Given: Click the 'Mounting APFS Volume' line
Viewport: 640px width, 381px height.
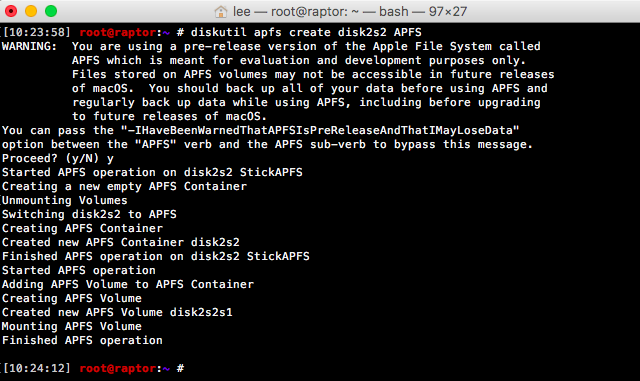Looking at the screenshot, I should [x=71, y=326].
